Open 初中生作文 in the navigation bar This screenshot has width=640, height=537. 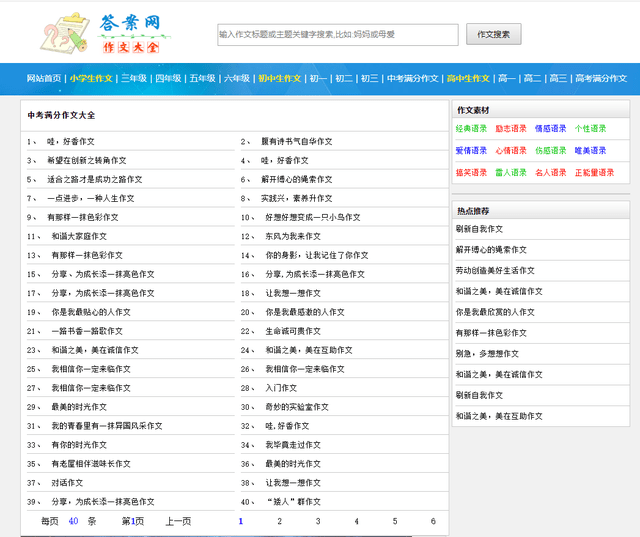tap(280, 78)
